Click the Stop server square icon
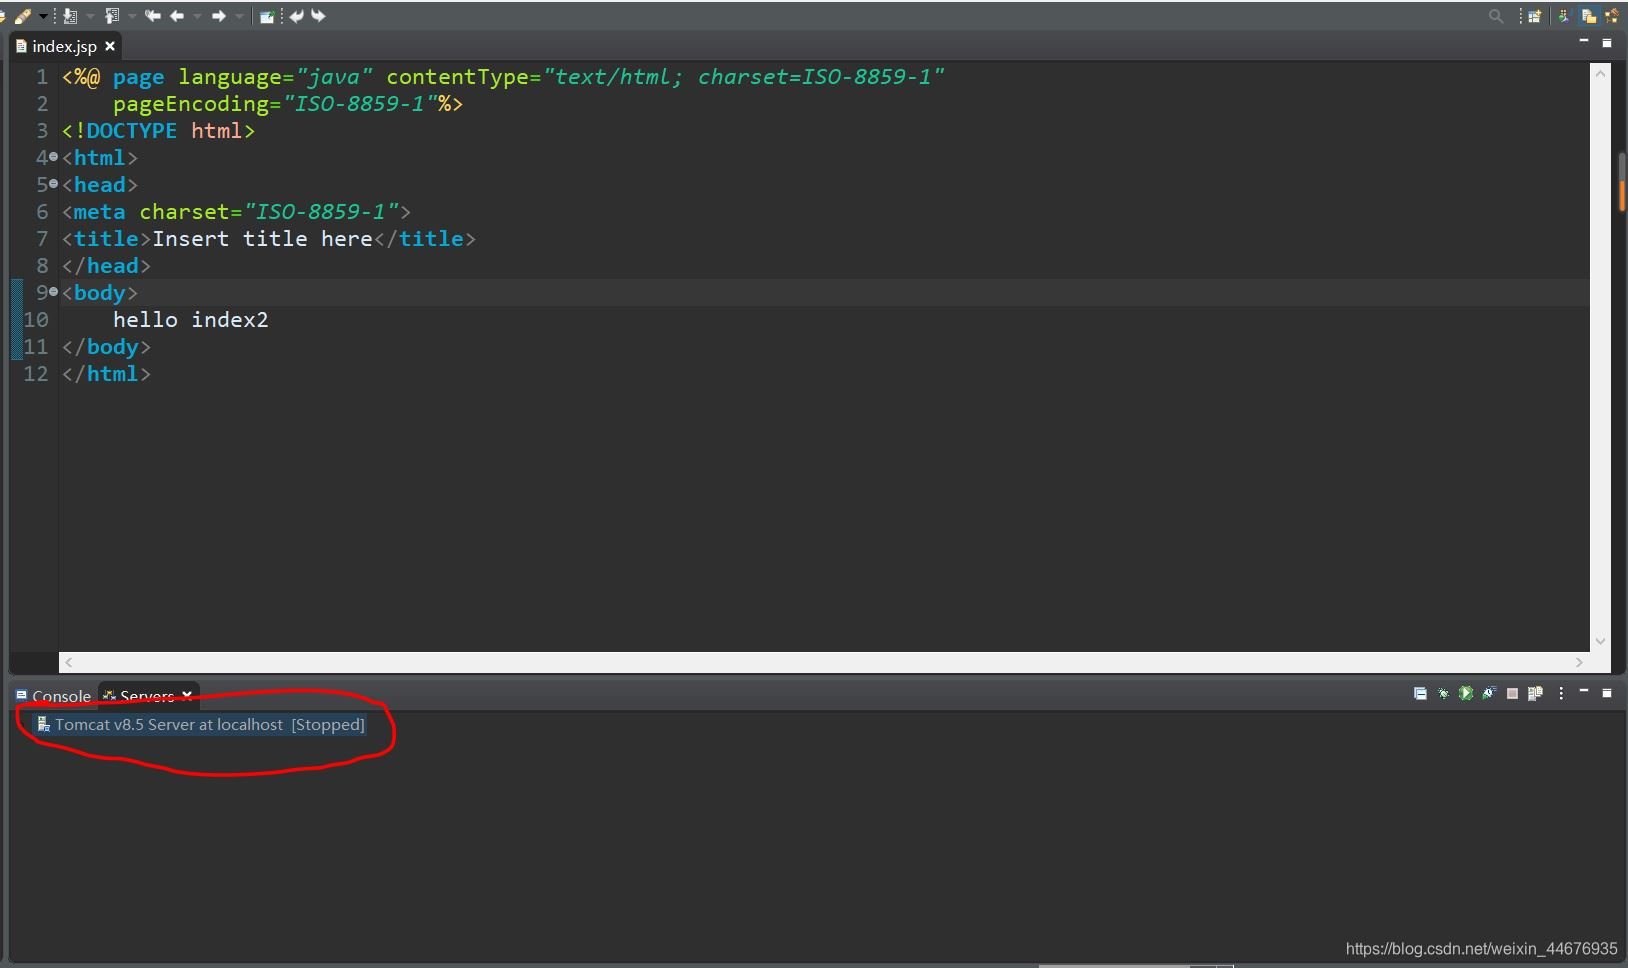Image resolution: width=1628 pixels, height=968 pixels. pos(1512,693)
